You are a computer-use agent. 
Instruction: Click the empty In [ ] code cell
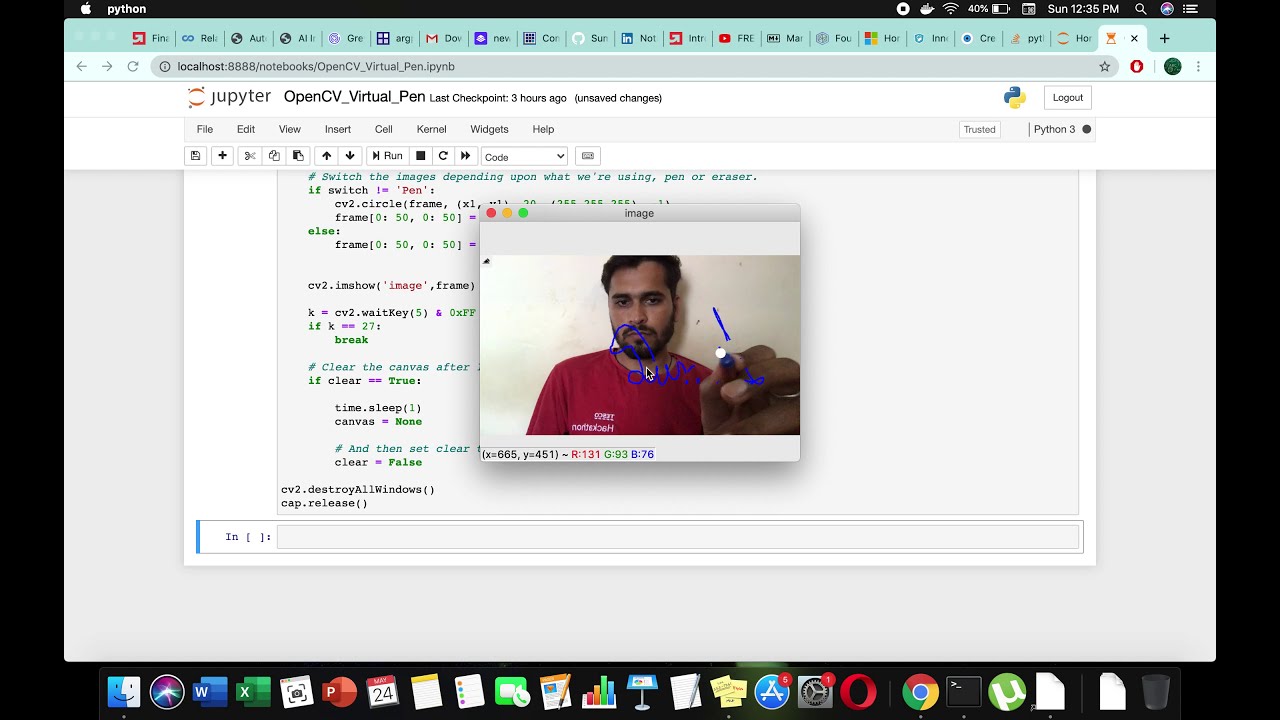coord(678,537)
